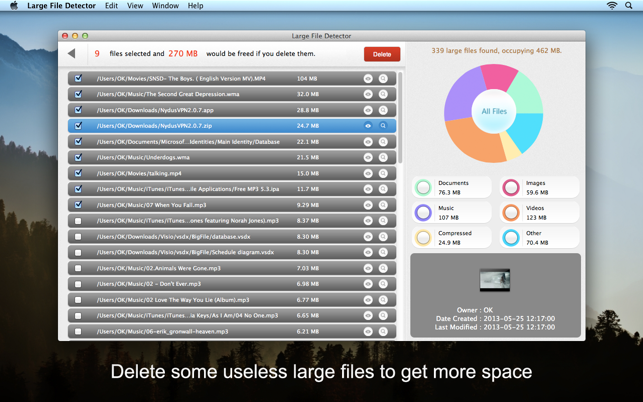Reveal talking.mp4 with magnifier icon
Viewport: 643px width, 402px height.
[x=383, y=173]
